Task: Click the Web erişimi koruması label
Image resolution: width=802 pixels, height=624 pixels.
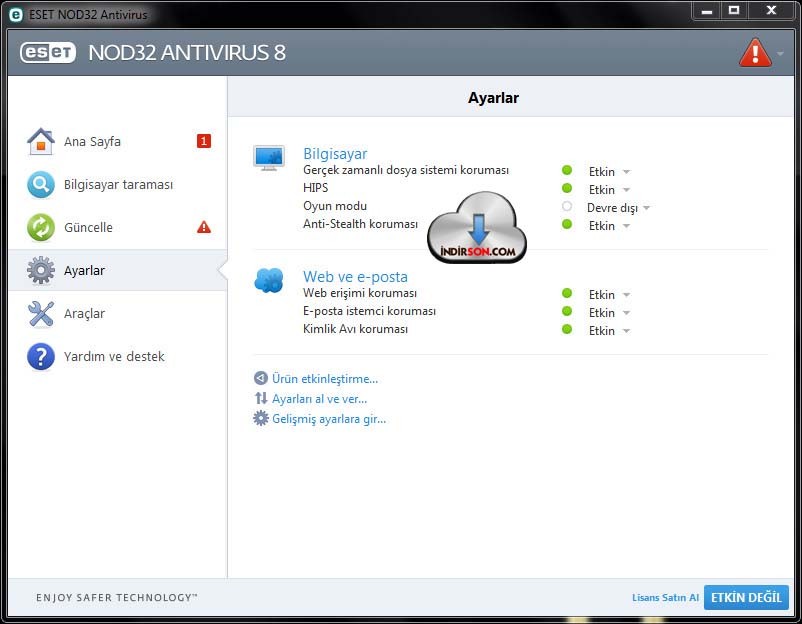Action: [360, 293]
